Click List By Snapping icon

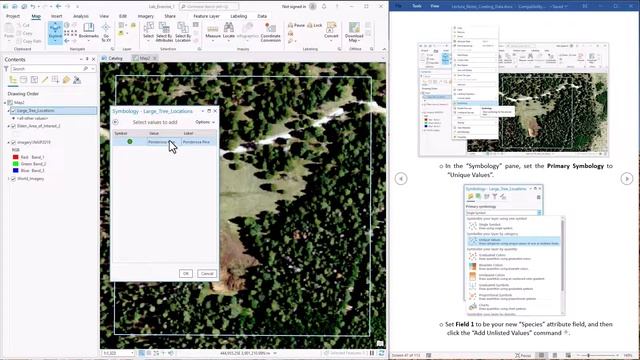pos(56,80)
